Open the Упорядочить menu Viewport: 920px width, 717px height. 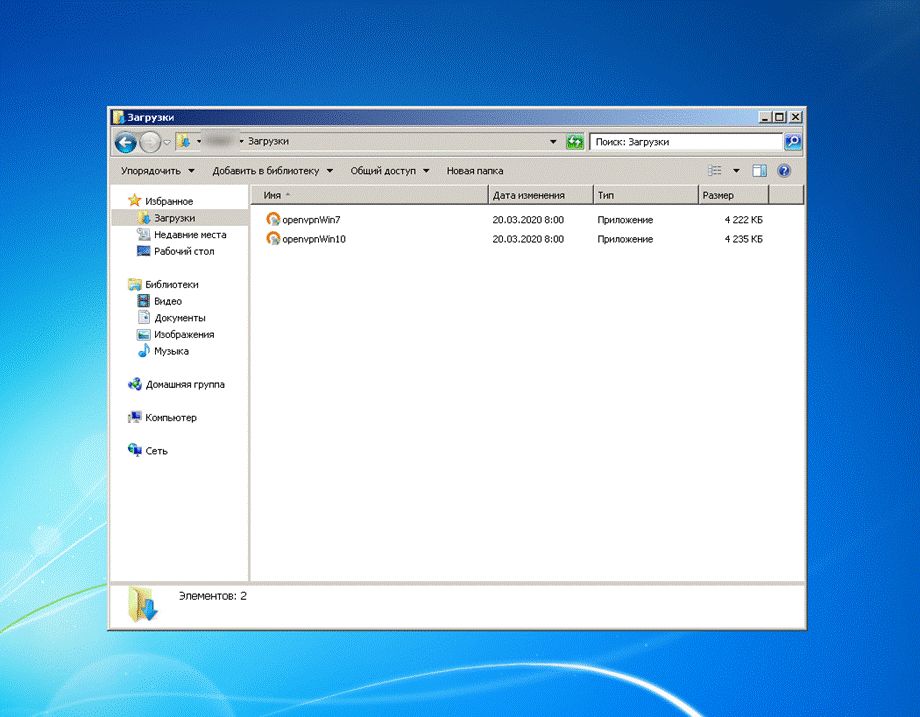tap(157, 171)
